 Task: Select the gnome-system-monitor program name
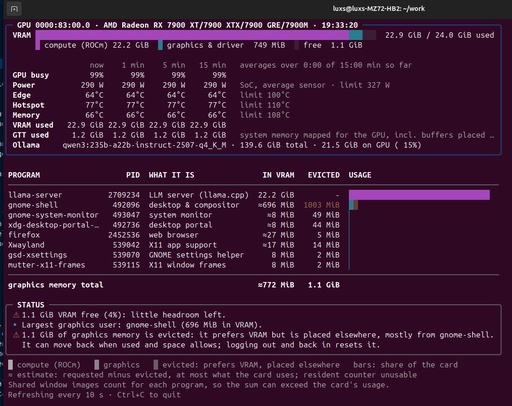coord(53,215)
